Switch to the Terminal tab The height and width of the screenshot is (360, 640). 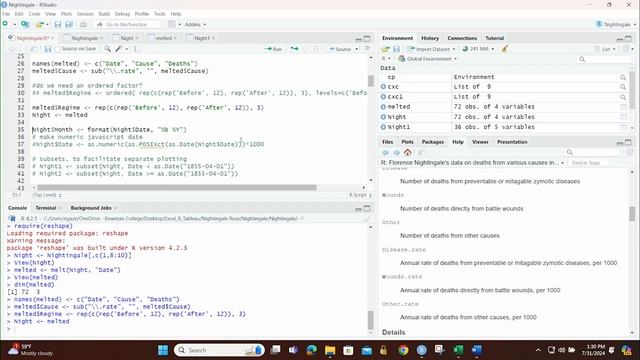pos(45,208)
